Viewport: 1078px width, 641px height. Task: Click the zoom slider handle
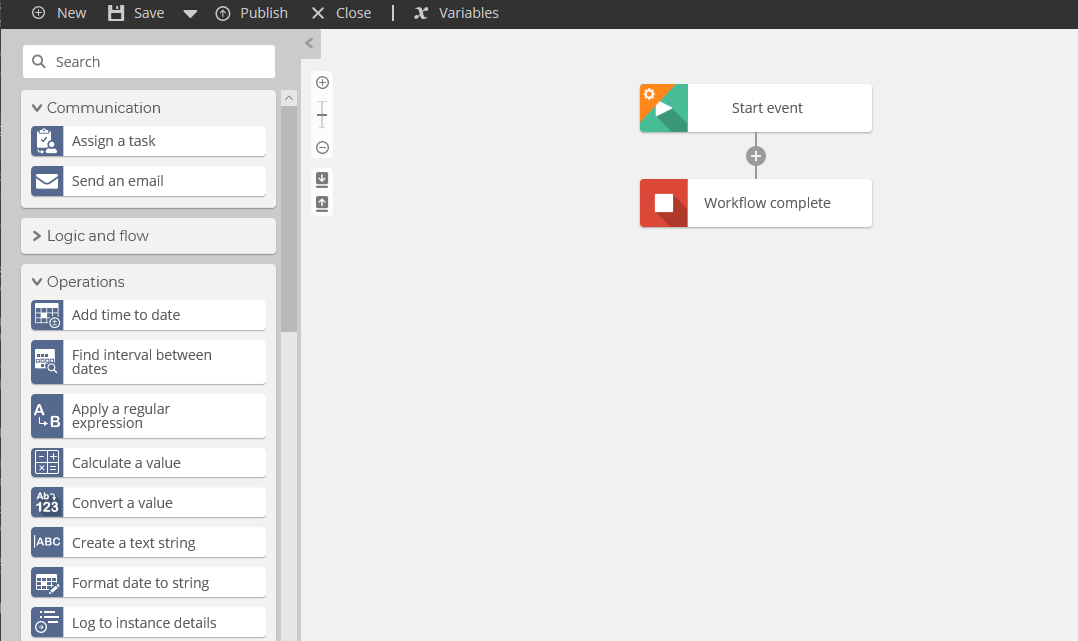322,115
